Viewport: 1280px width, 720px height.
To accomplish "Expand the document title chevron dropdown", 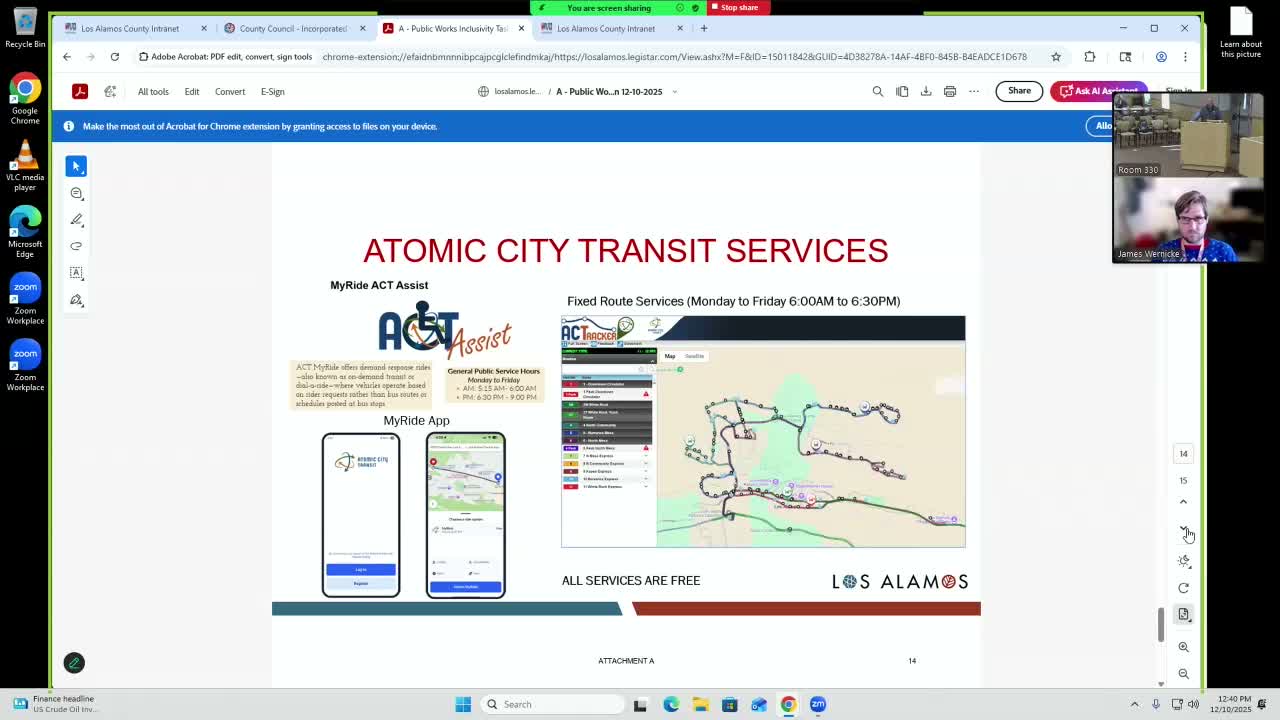I will click(675, 91).
